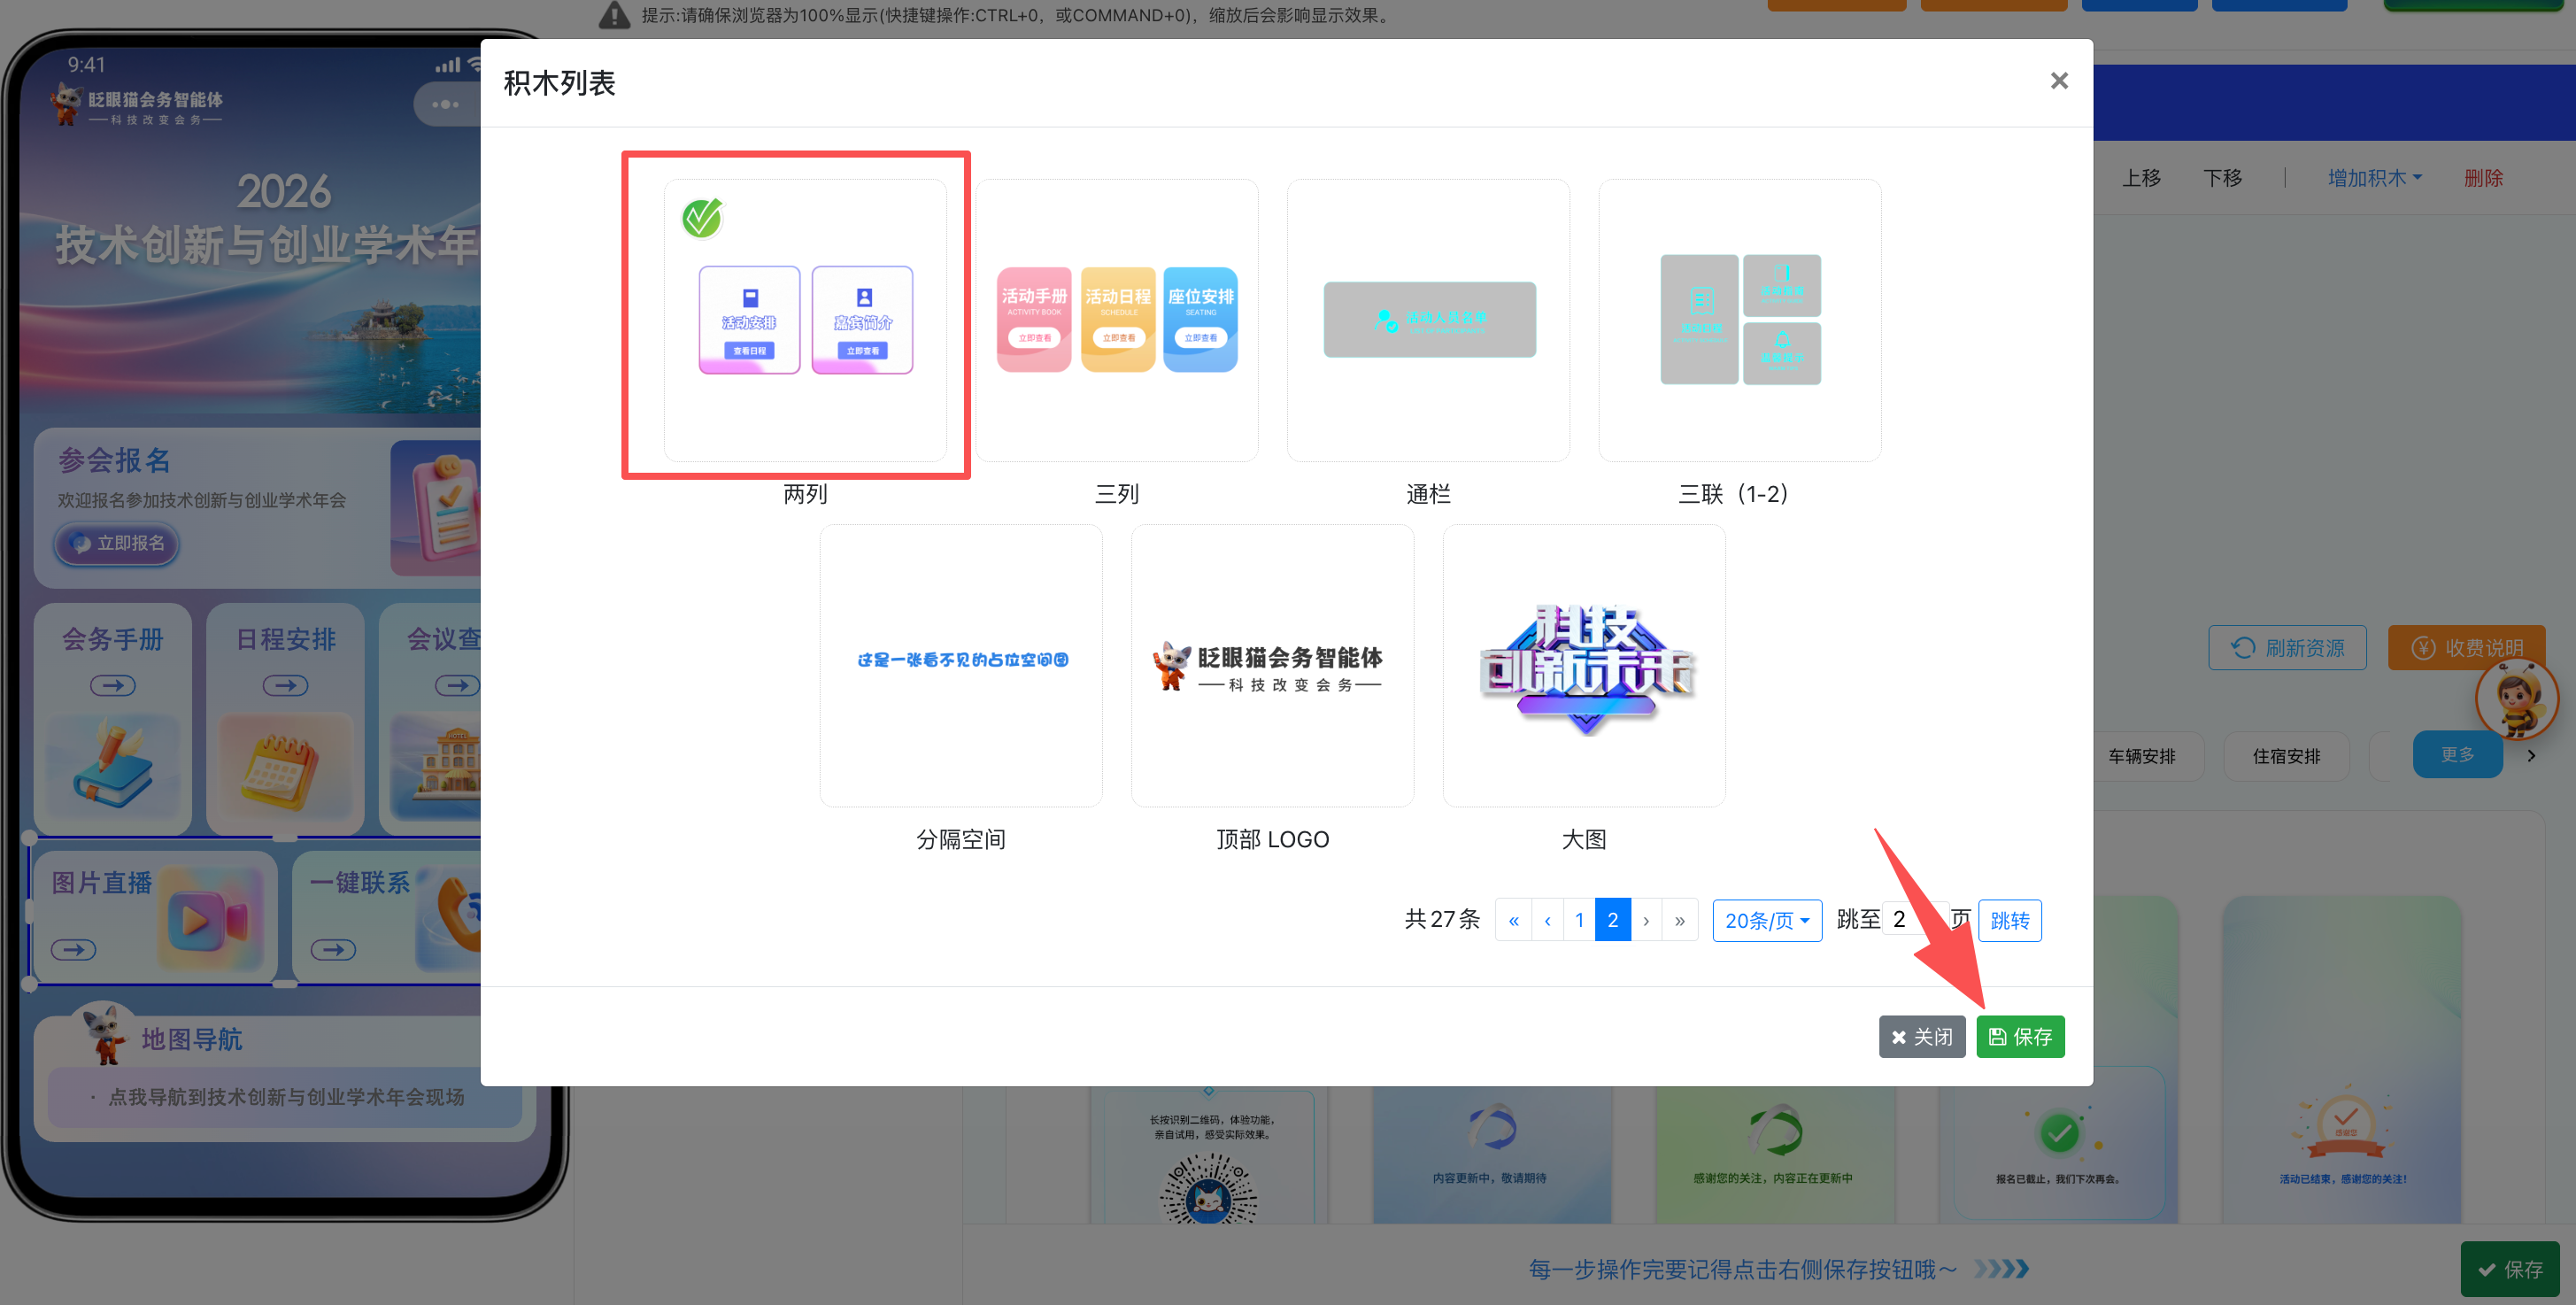The height and width of the screenshot is (1305, 2576).
Task: Close the 积木列表 dialog with X
Action: (x=2058, y=81)
